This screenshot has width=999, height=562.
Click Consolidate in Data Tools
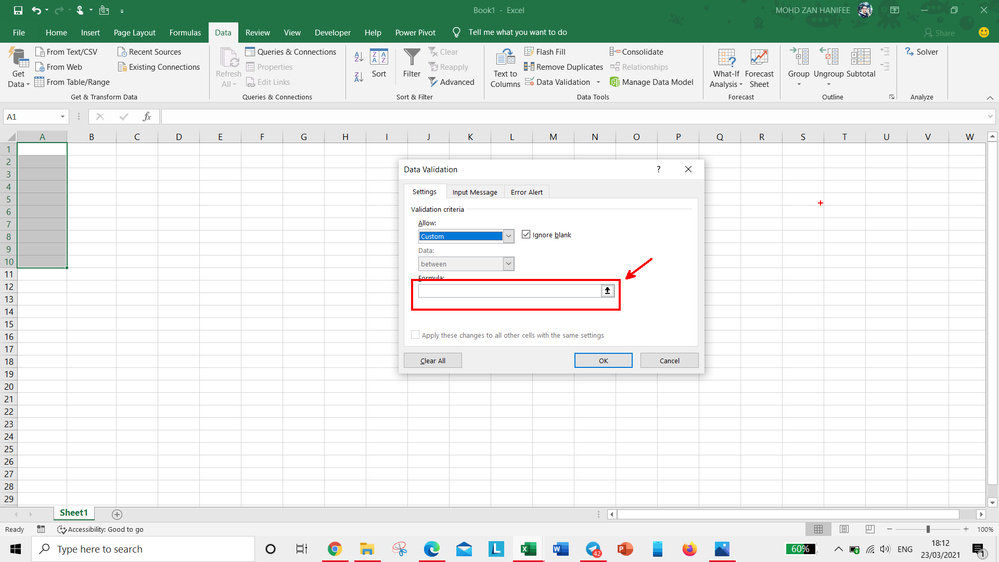(x=636, y=52)
